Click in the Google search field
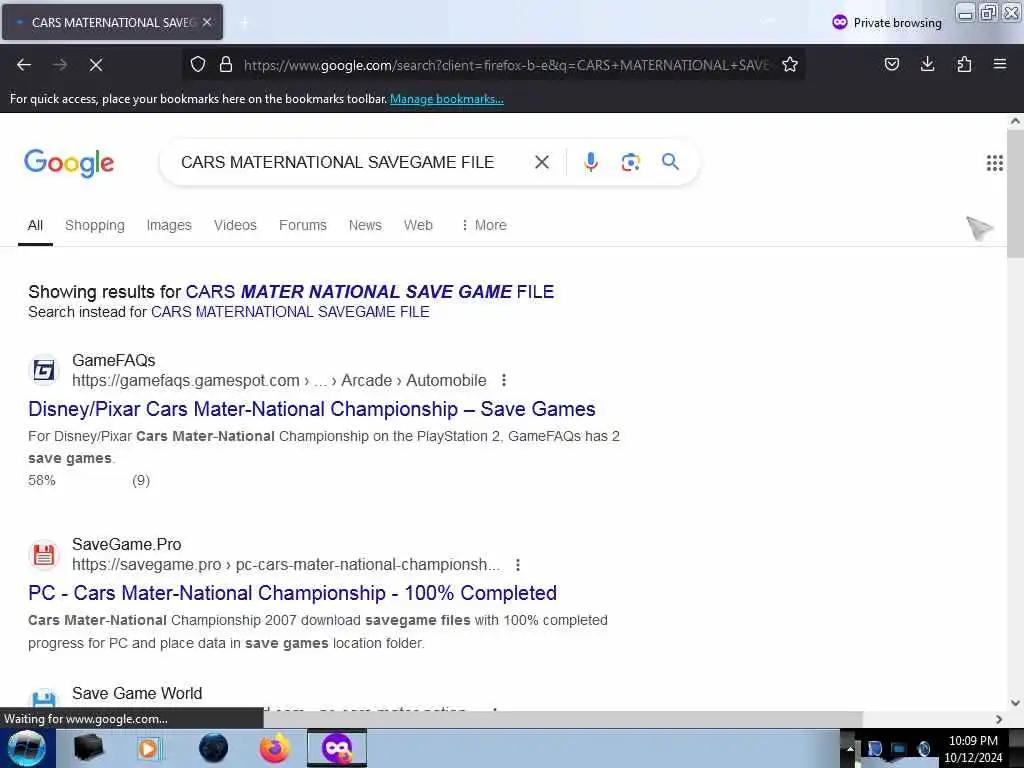Screen dimensions: 1024x768 337,162
